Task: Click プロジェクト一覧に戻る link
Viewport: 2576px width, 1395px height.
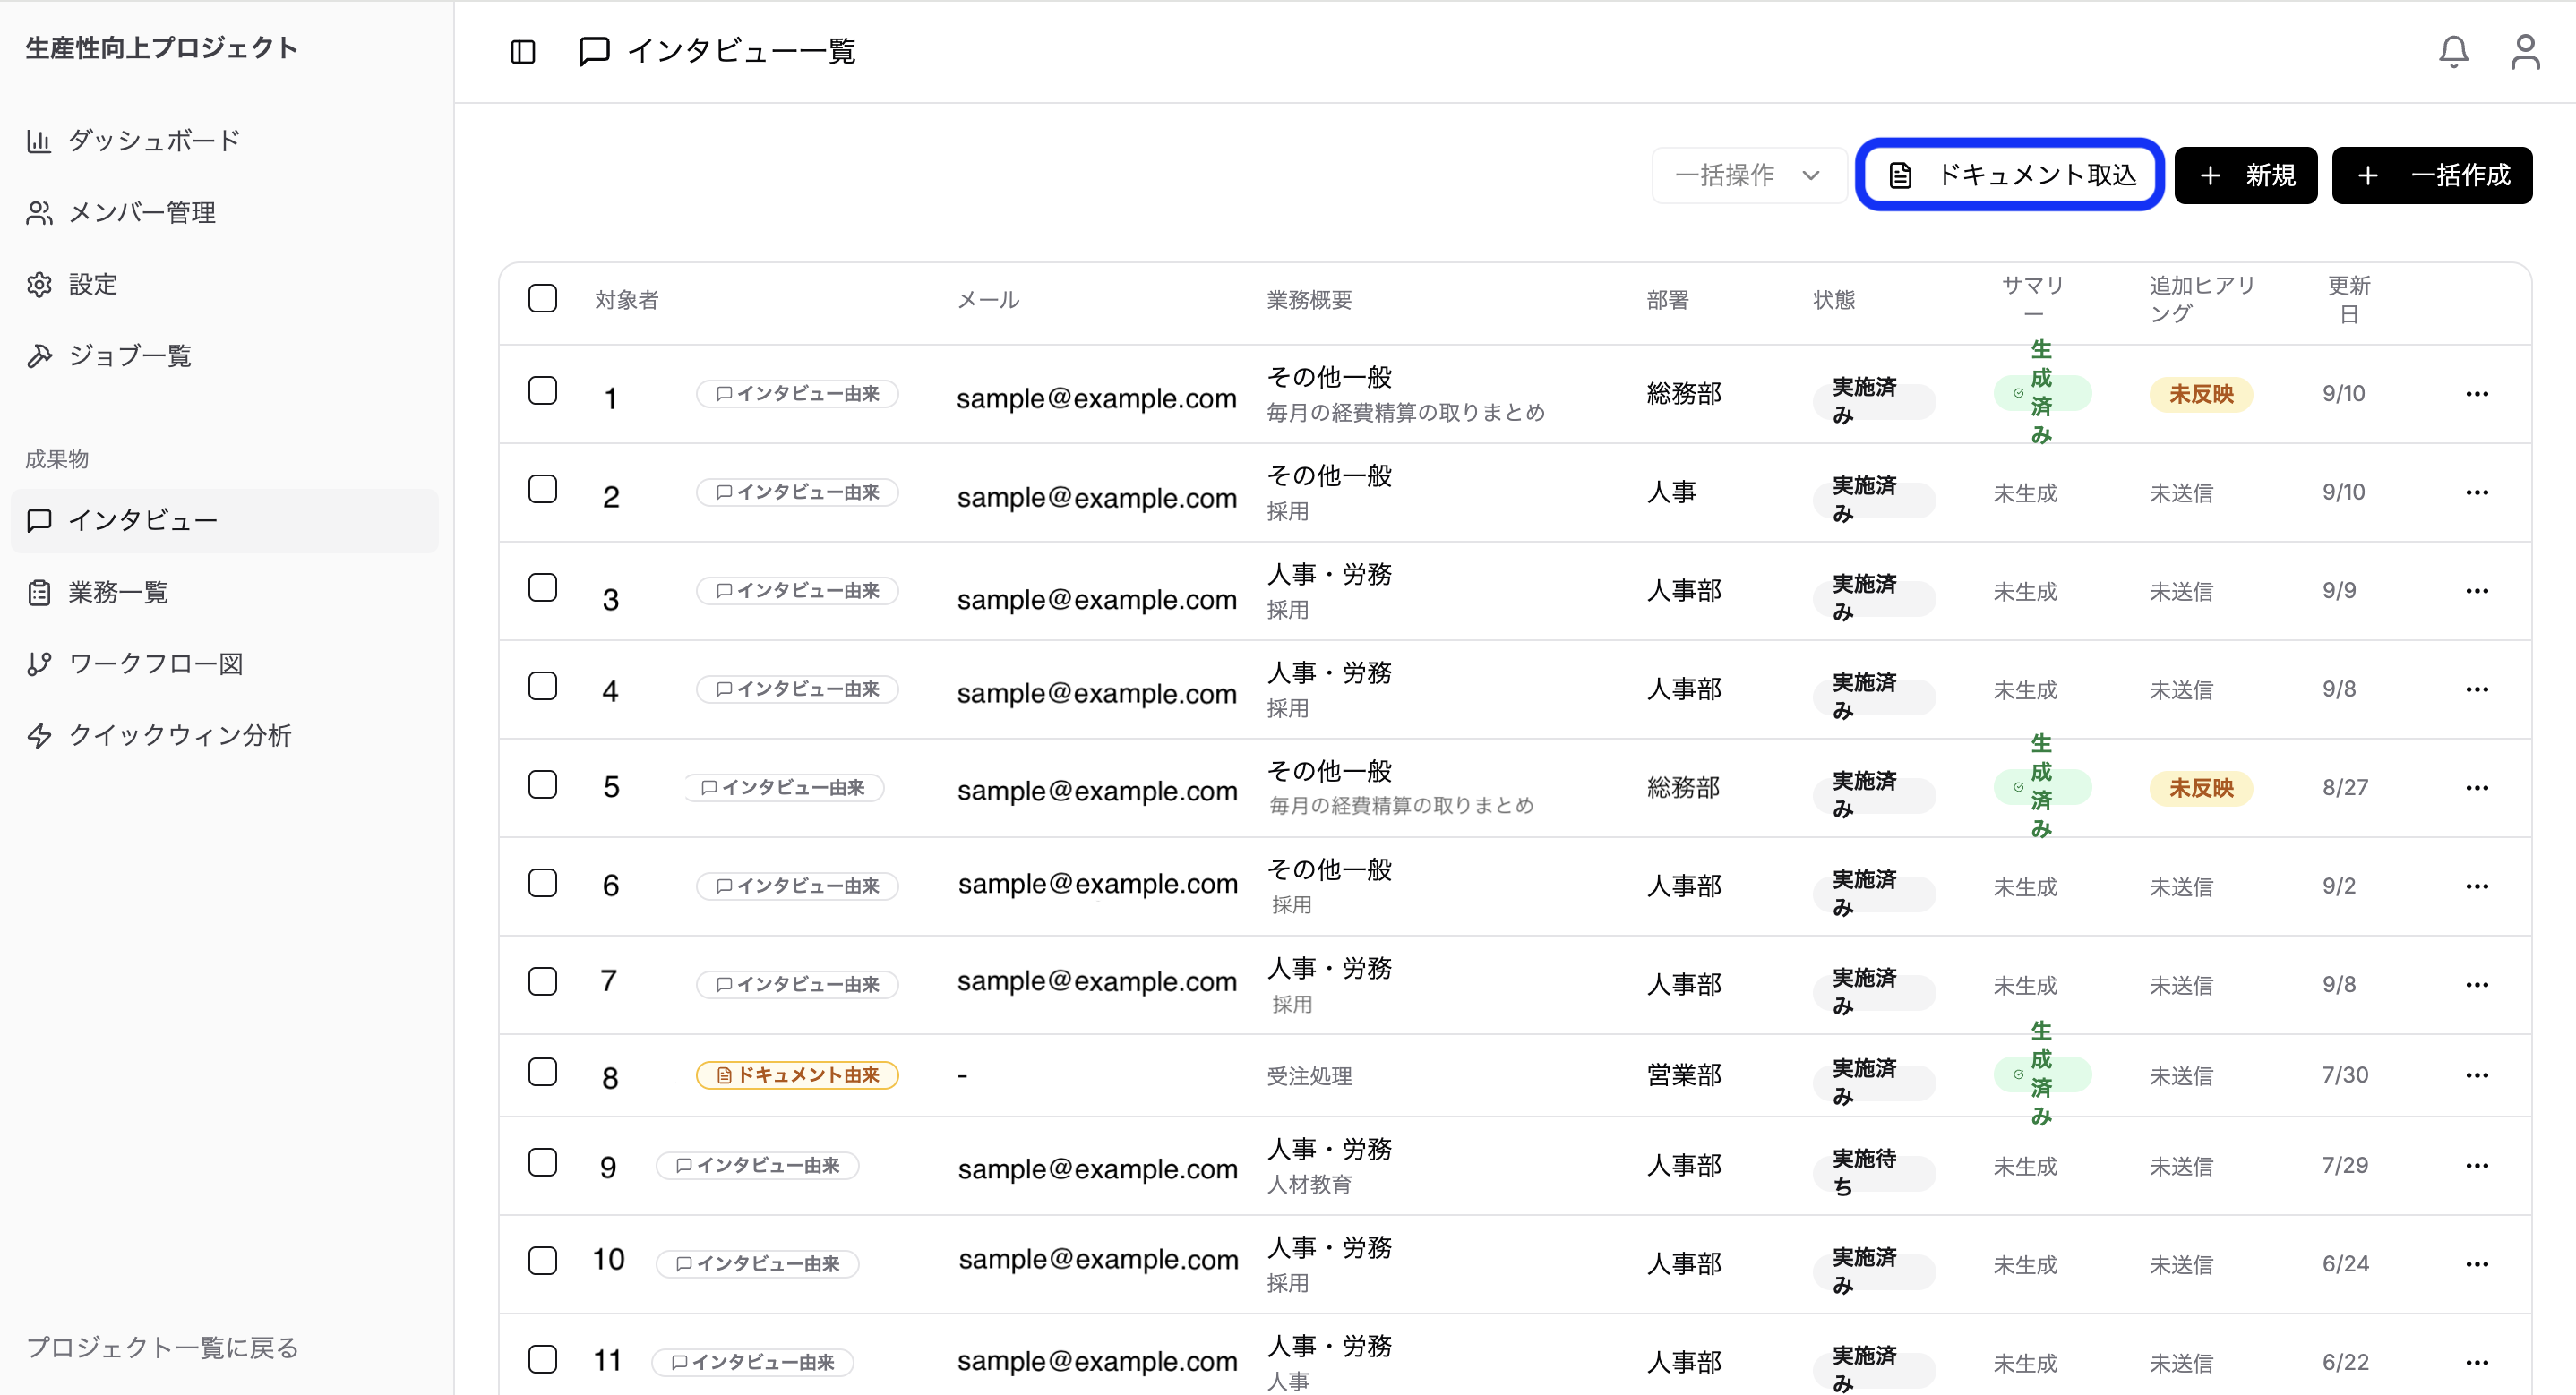Action: click(162, 1347)
